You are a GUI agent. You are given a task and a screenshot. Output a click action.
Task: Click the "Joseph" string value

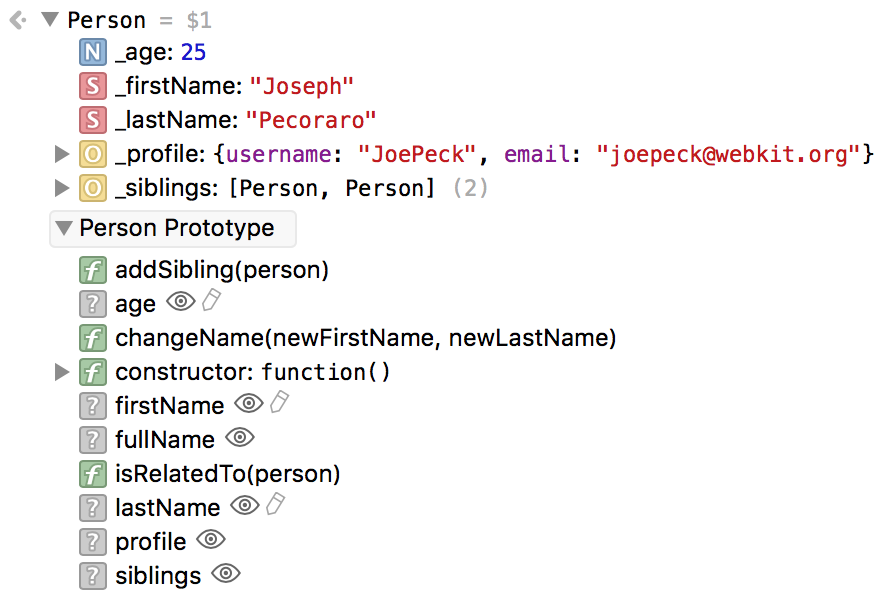(x=302, y=87)
